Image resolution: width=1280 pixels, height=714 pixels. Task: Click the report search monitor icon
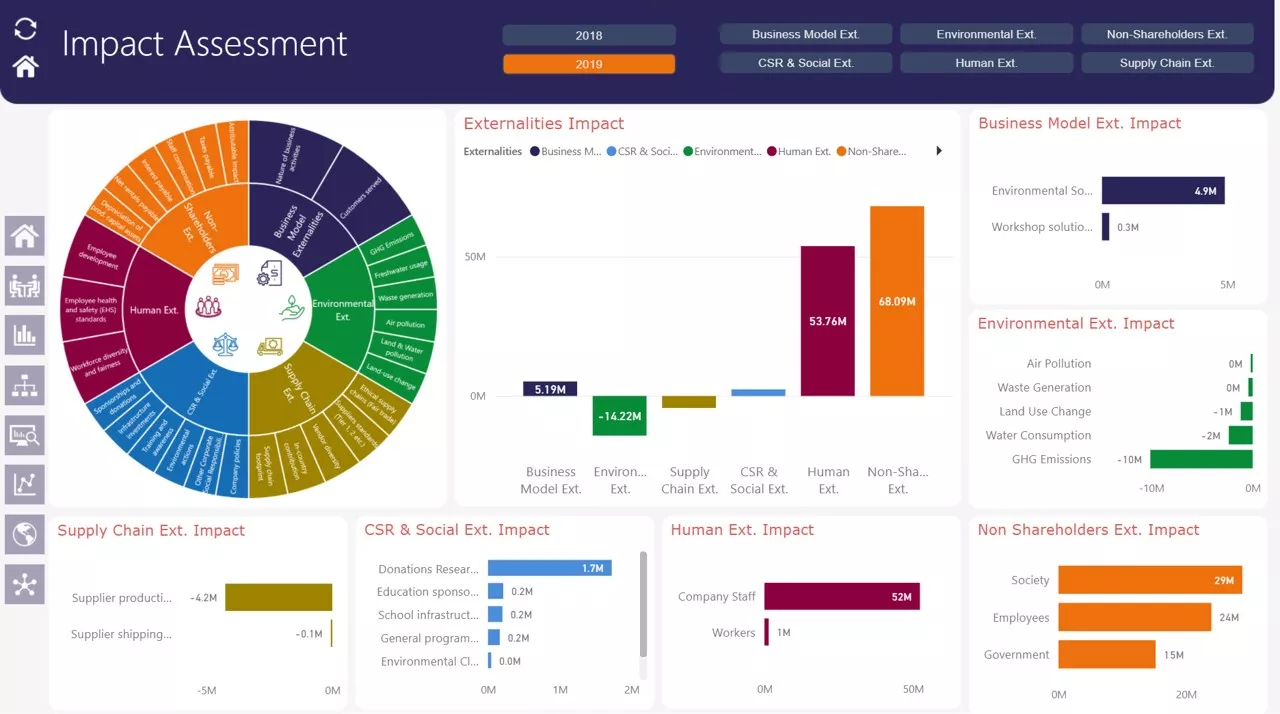click(x=24, y=434)
